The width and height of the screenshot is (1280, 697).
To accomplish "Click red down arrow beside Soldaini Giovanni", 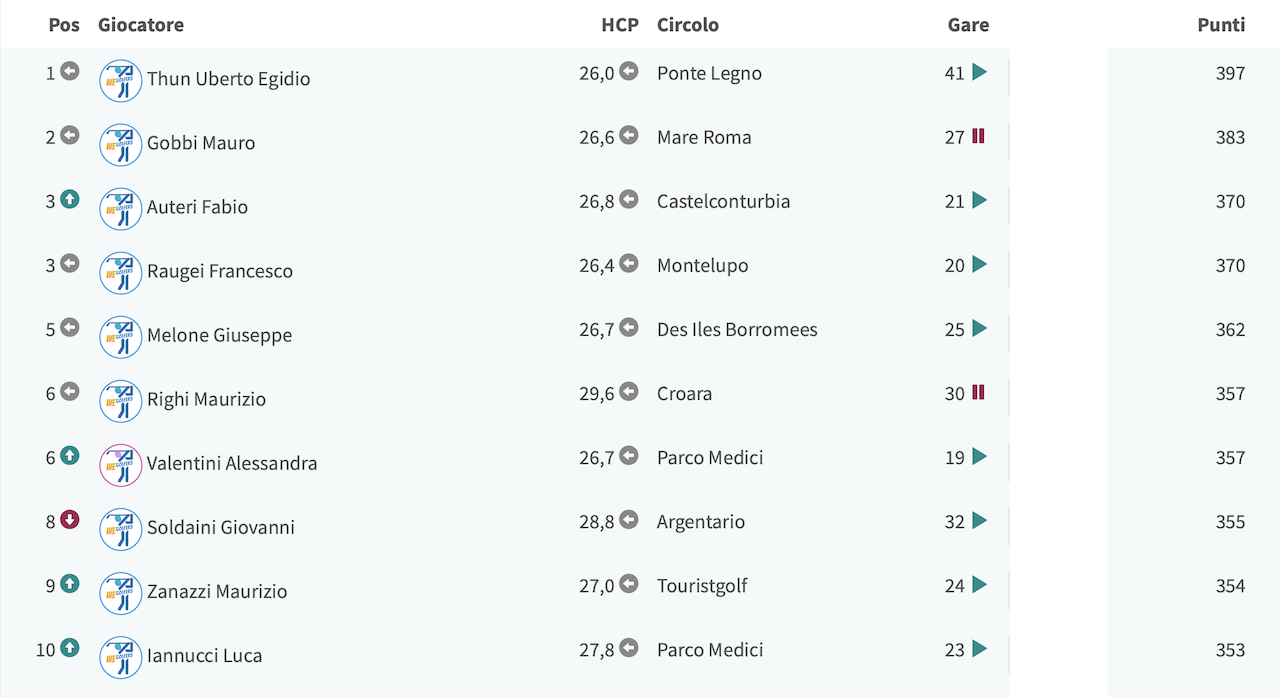I will tap(69, 519).
